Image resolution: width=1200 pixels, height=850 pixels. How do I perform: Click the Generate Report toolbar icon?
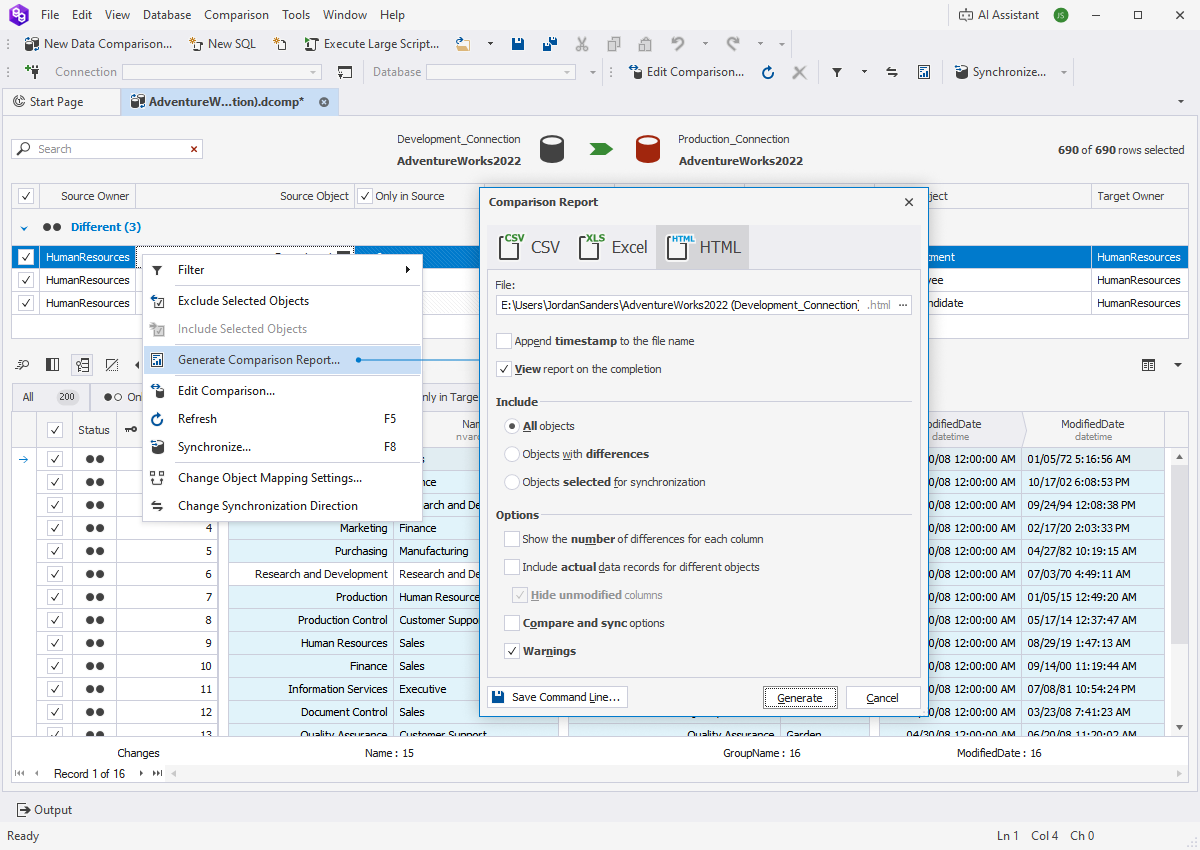pyautogui.click(x=924, y=72)
